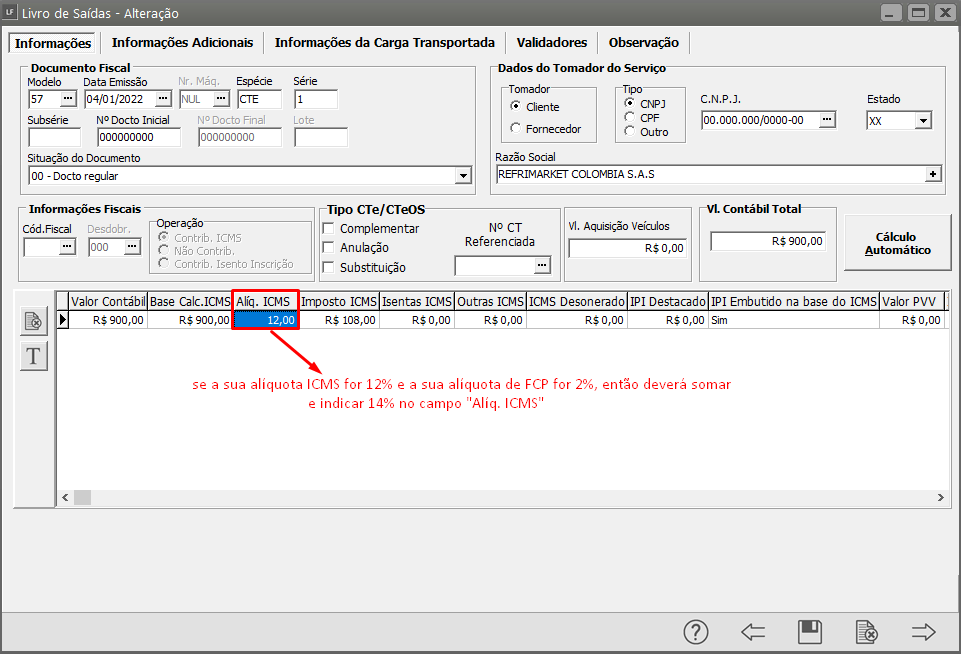Click the grid horizontal scrollbar thumb
Viewport: 961px width, 654px height.
click(82, 497)
